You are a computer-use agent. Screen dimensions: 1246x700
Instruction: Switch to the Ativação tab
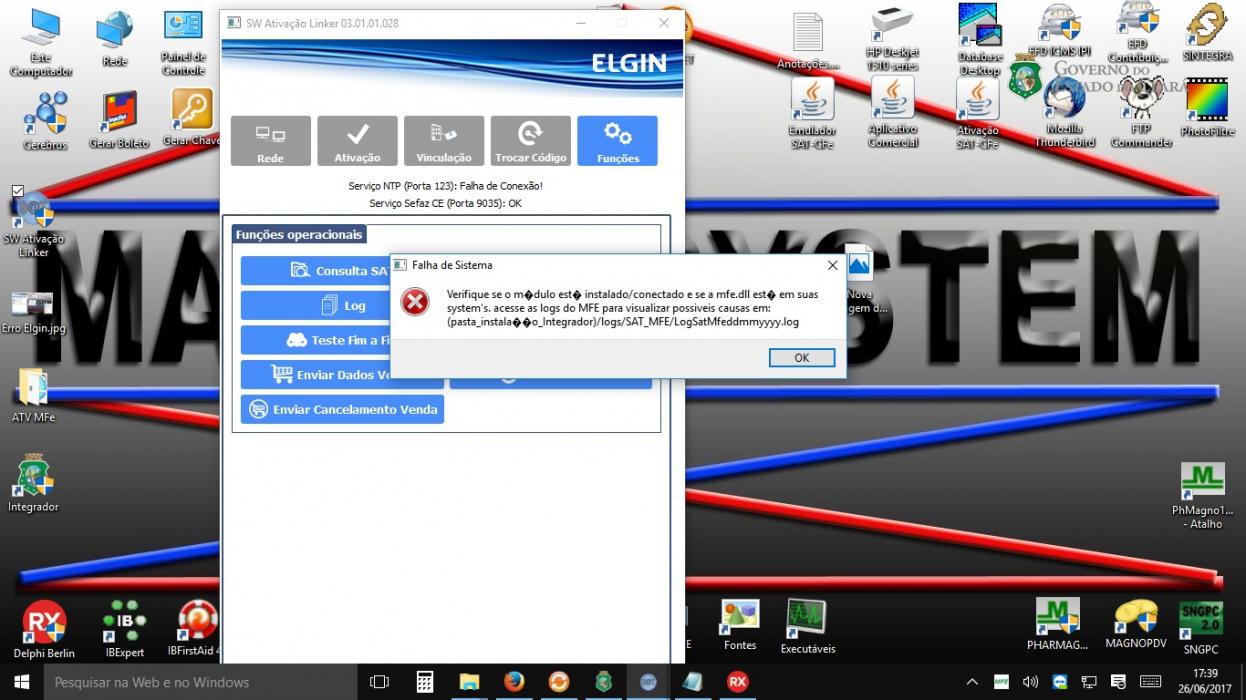click(x=357, y=141)
